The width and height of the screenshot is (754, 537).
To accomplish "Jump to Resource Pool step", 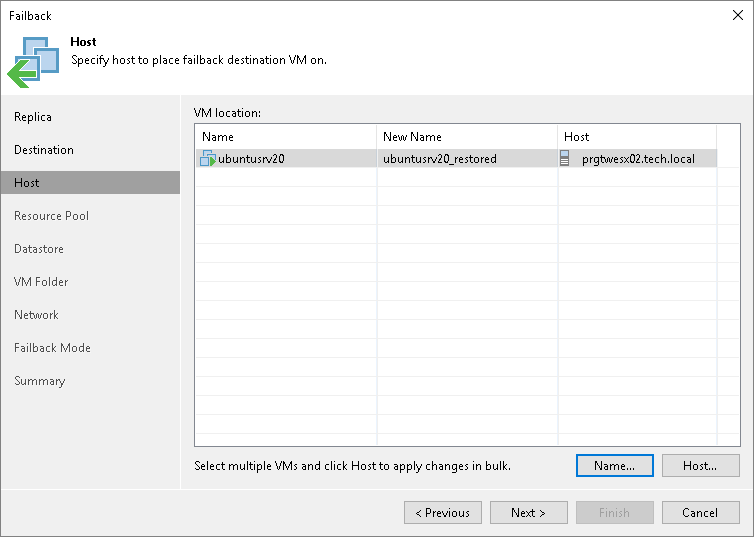I will click(51, 216).
